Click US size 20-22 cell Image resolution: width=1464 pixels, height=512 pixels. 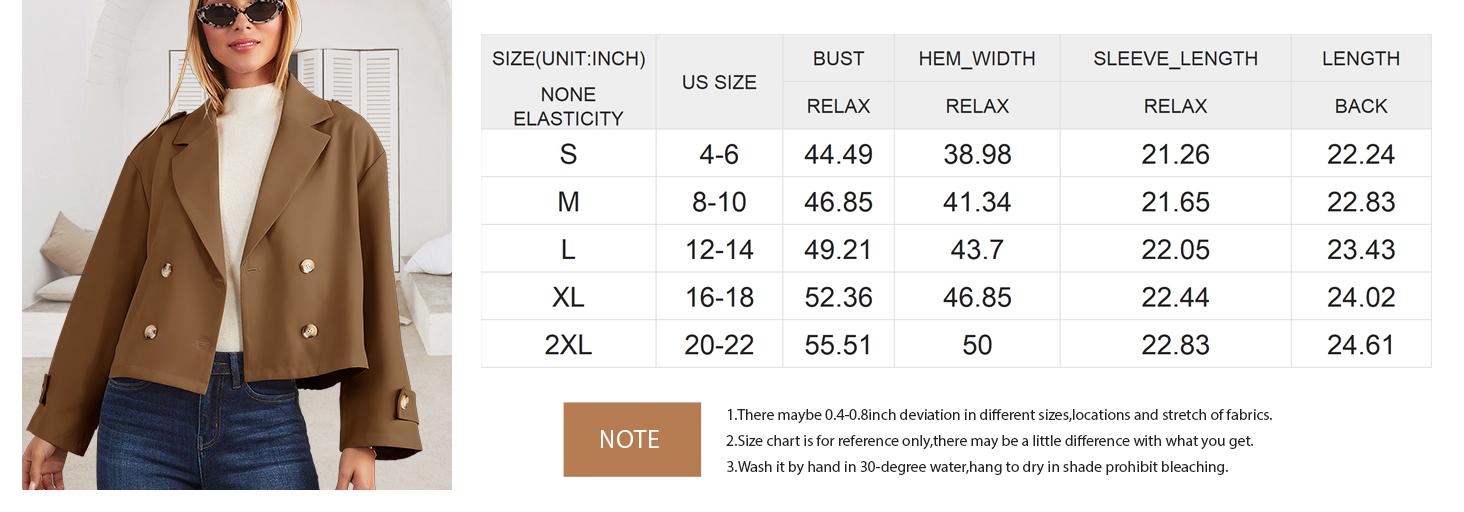719,345
